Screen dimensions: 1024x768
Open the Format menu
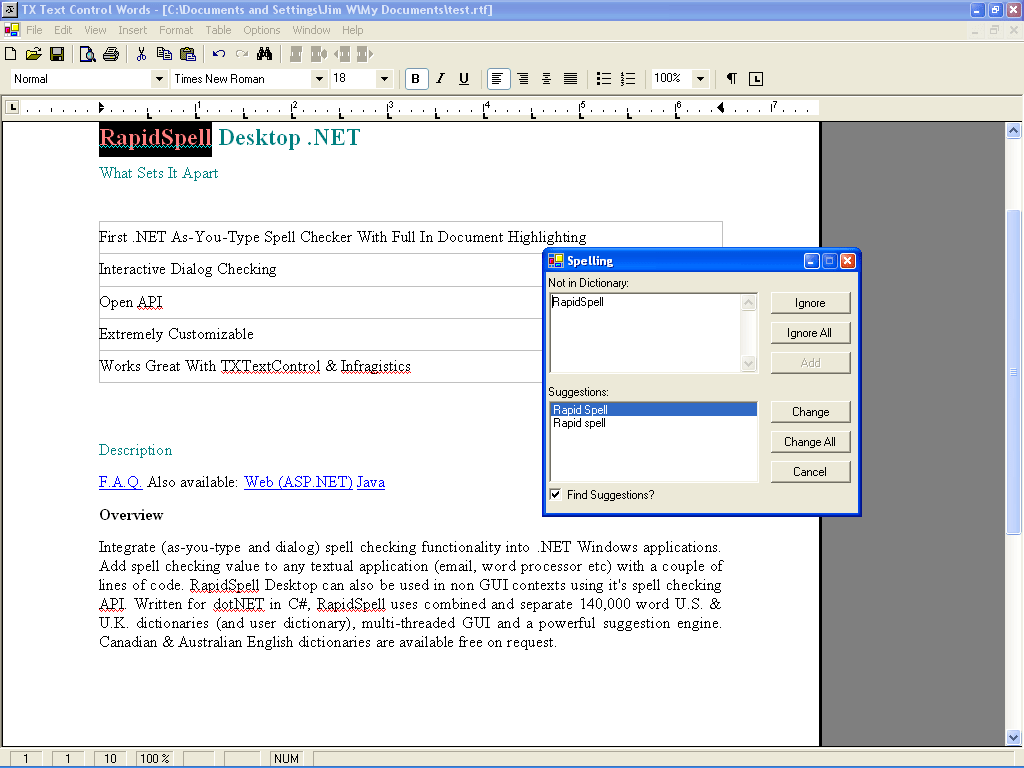176,29
